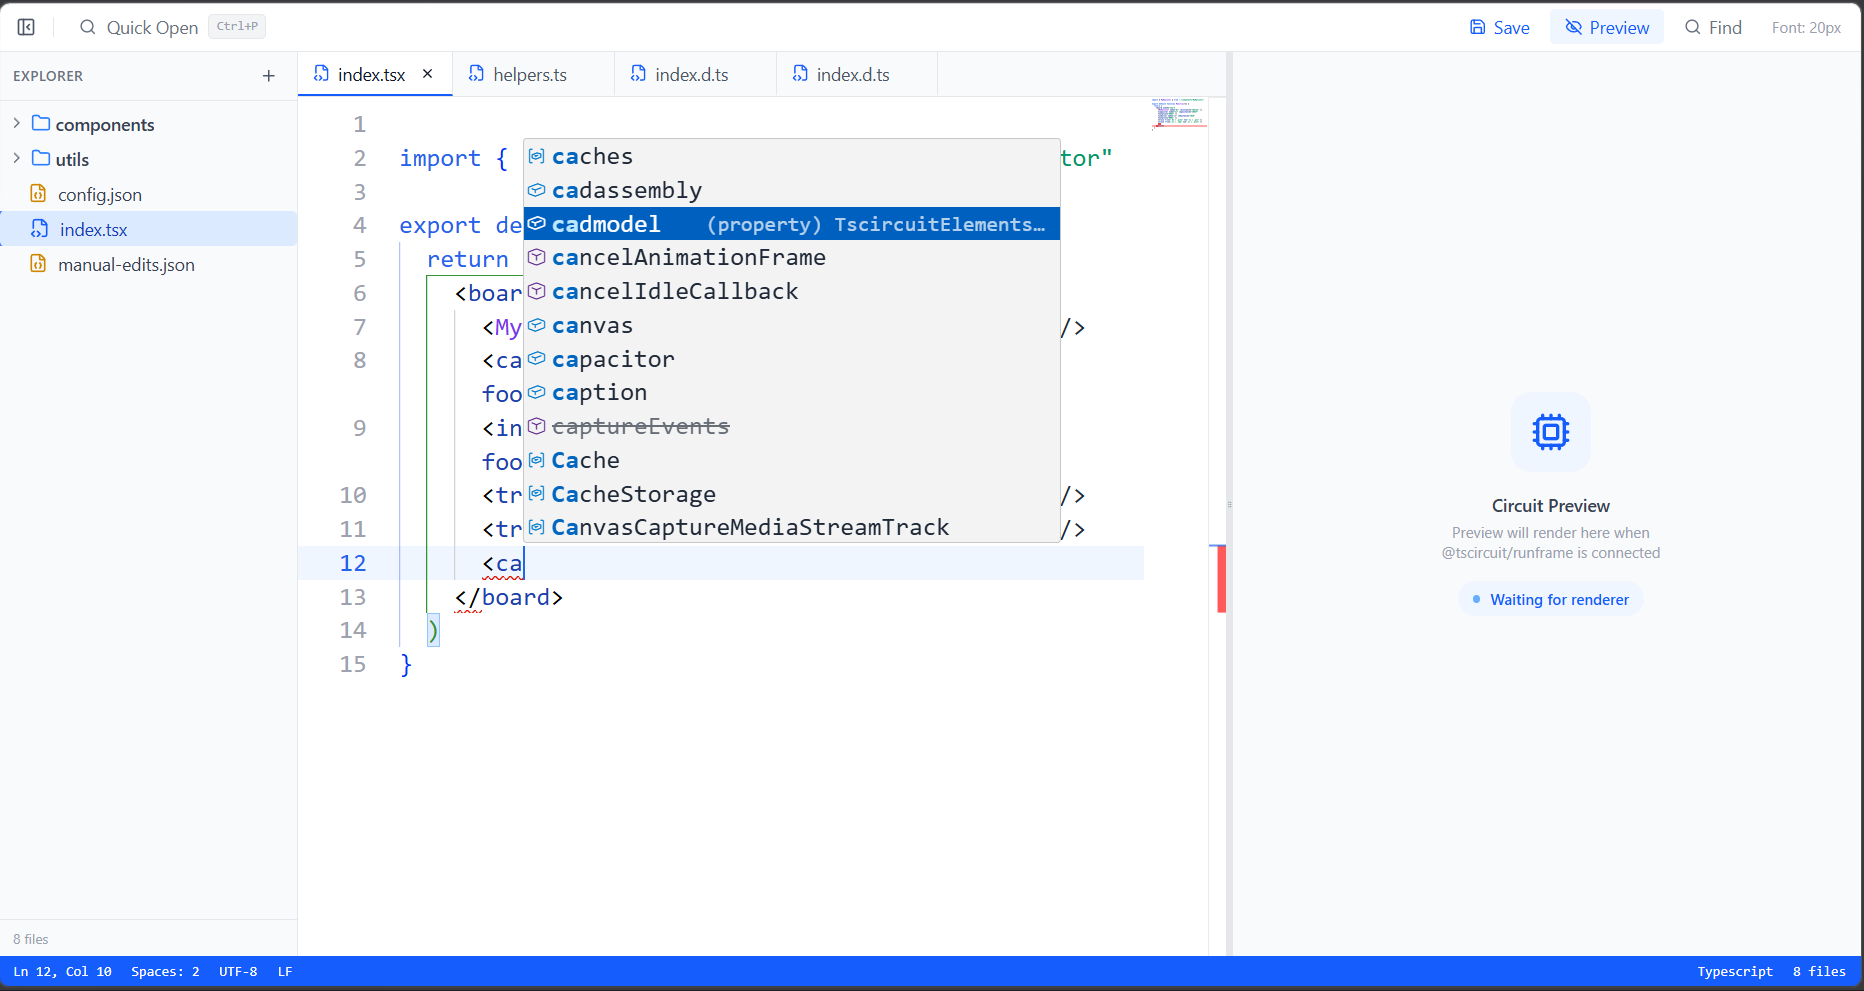Click UTF-8 encoding in status bar
This screenshot has width=1864, height=991.
click(238, 972)
